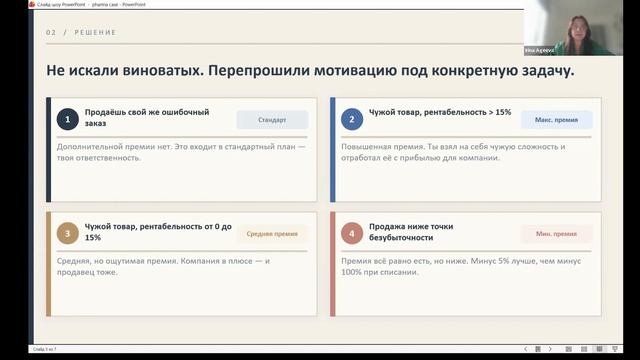
Task: Advance to next slide using right arrow
Action: (550, 349)
